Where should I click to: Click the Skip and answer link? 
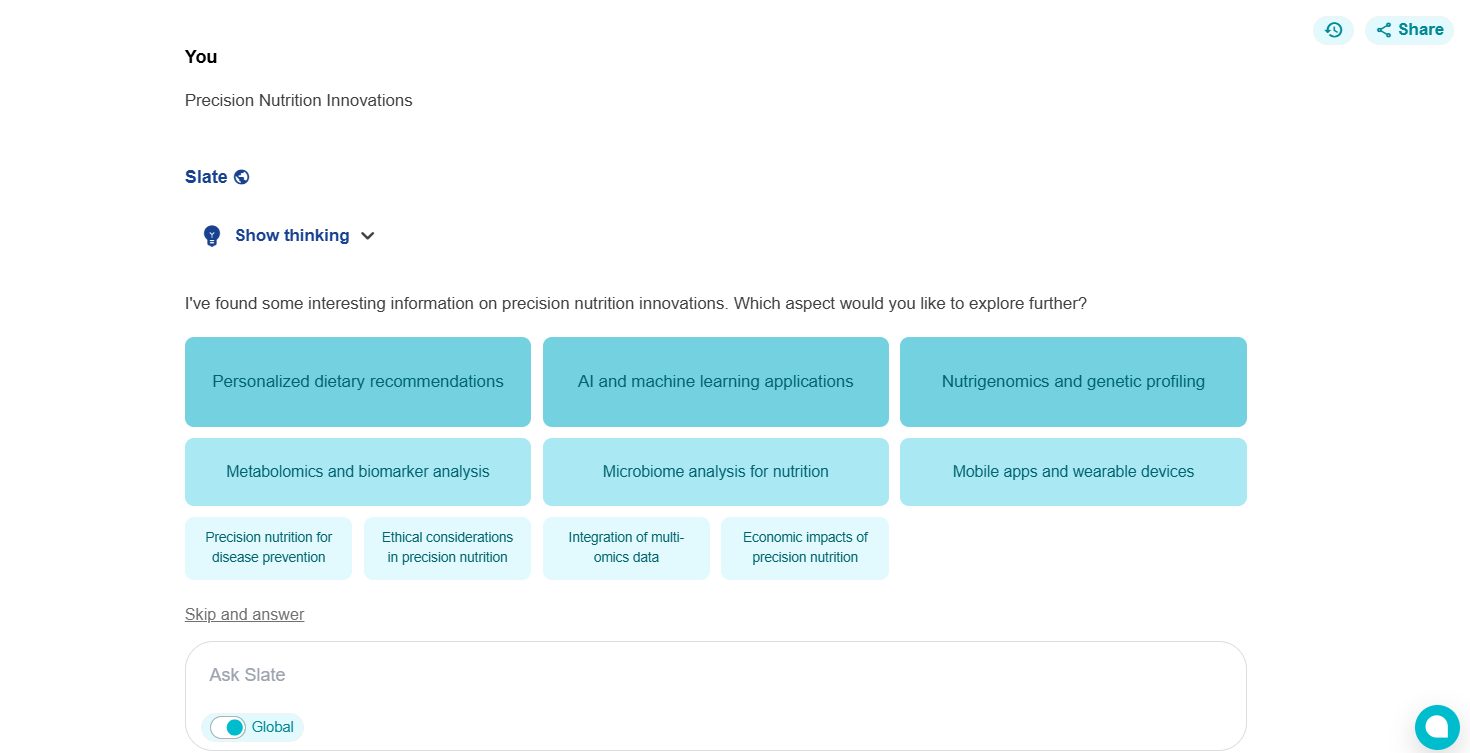(x=244, y=614)
